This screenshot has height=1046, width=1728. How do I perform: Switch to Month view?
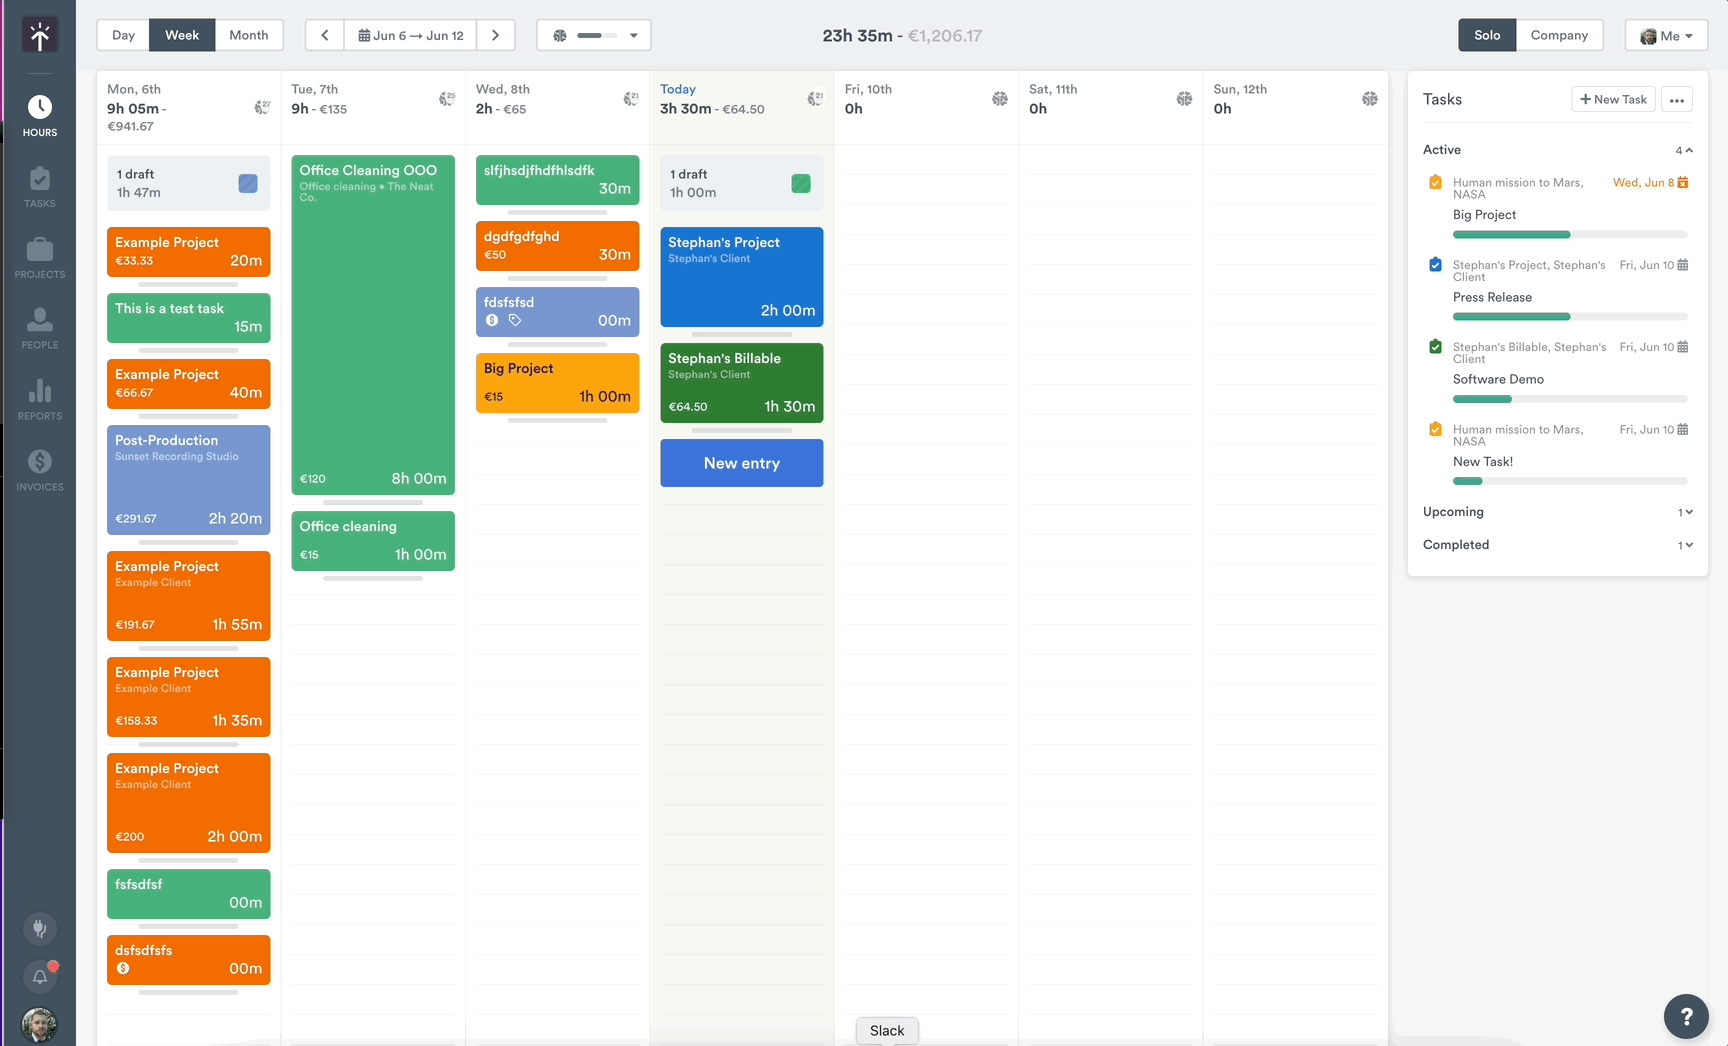[248, 35]
